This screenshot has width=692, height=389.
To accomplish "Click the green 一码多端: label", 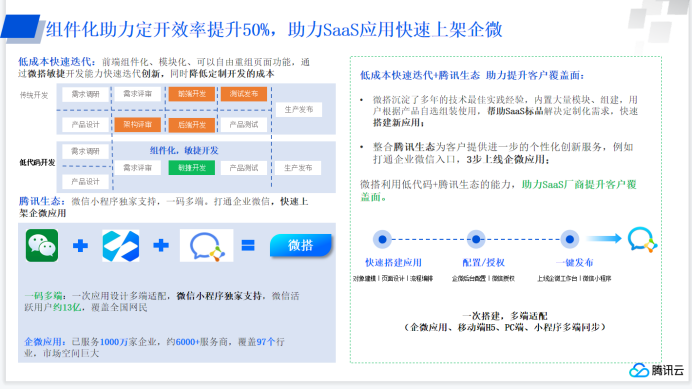I will [45, 296].
